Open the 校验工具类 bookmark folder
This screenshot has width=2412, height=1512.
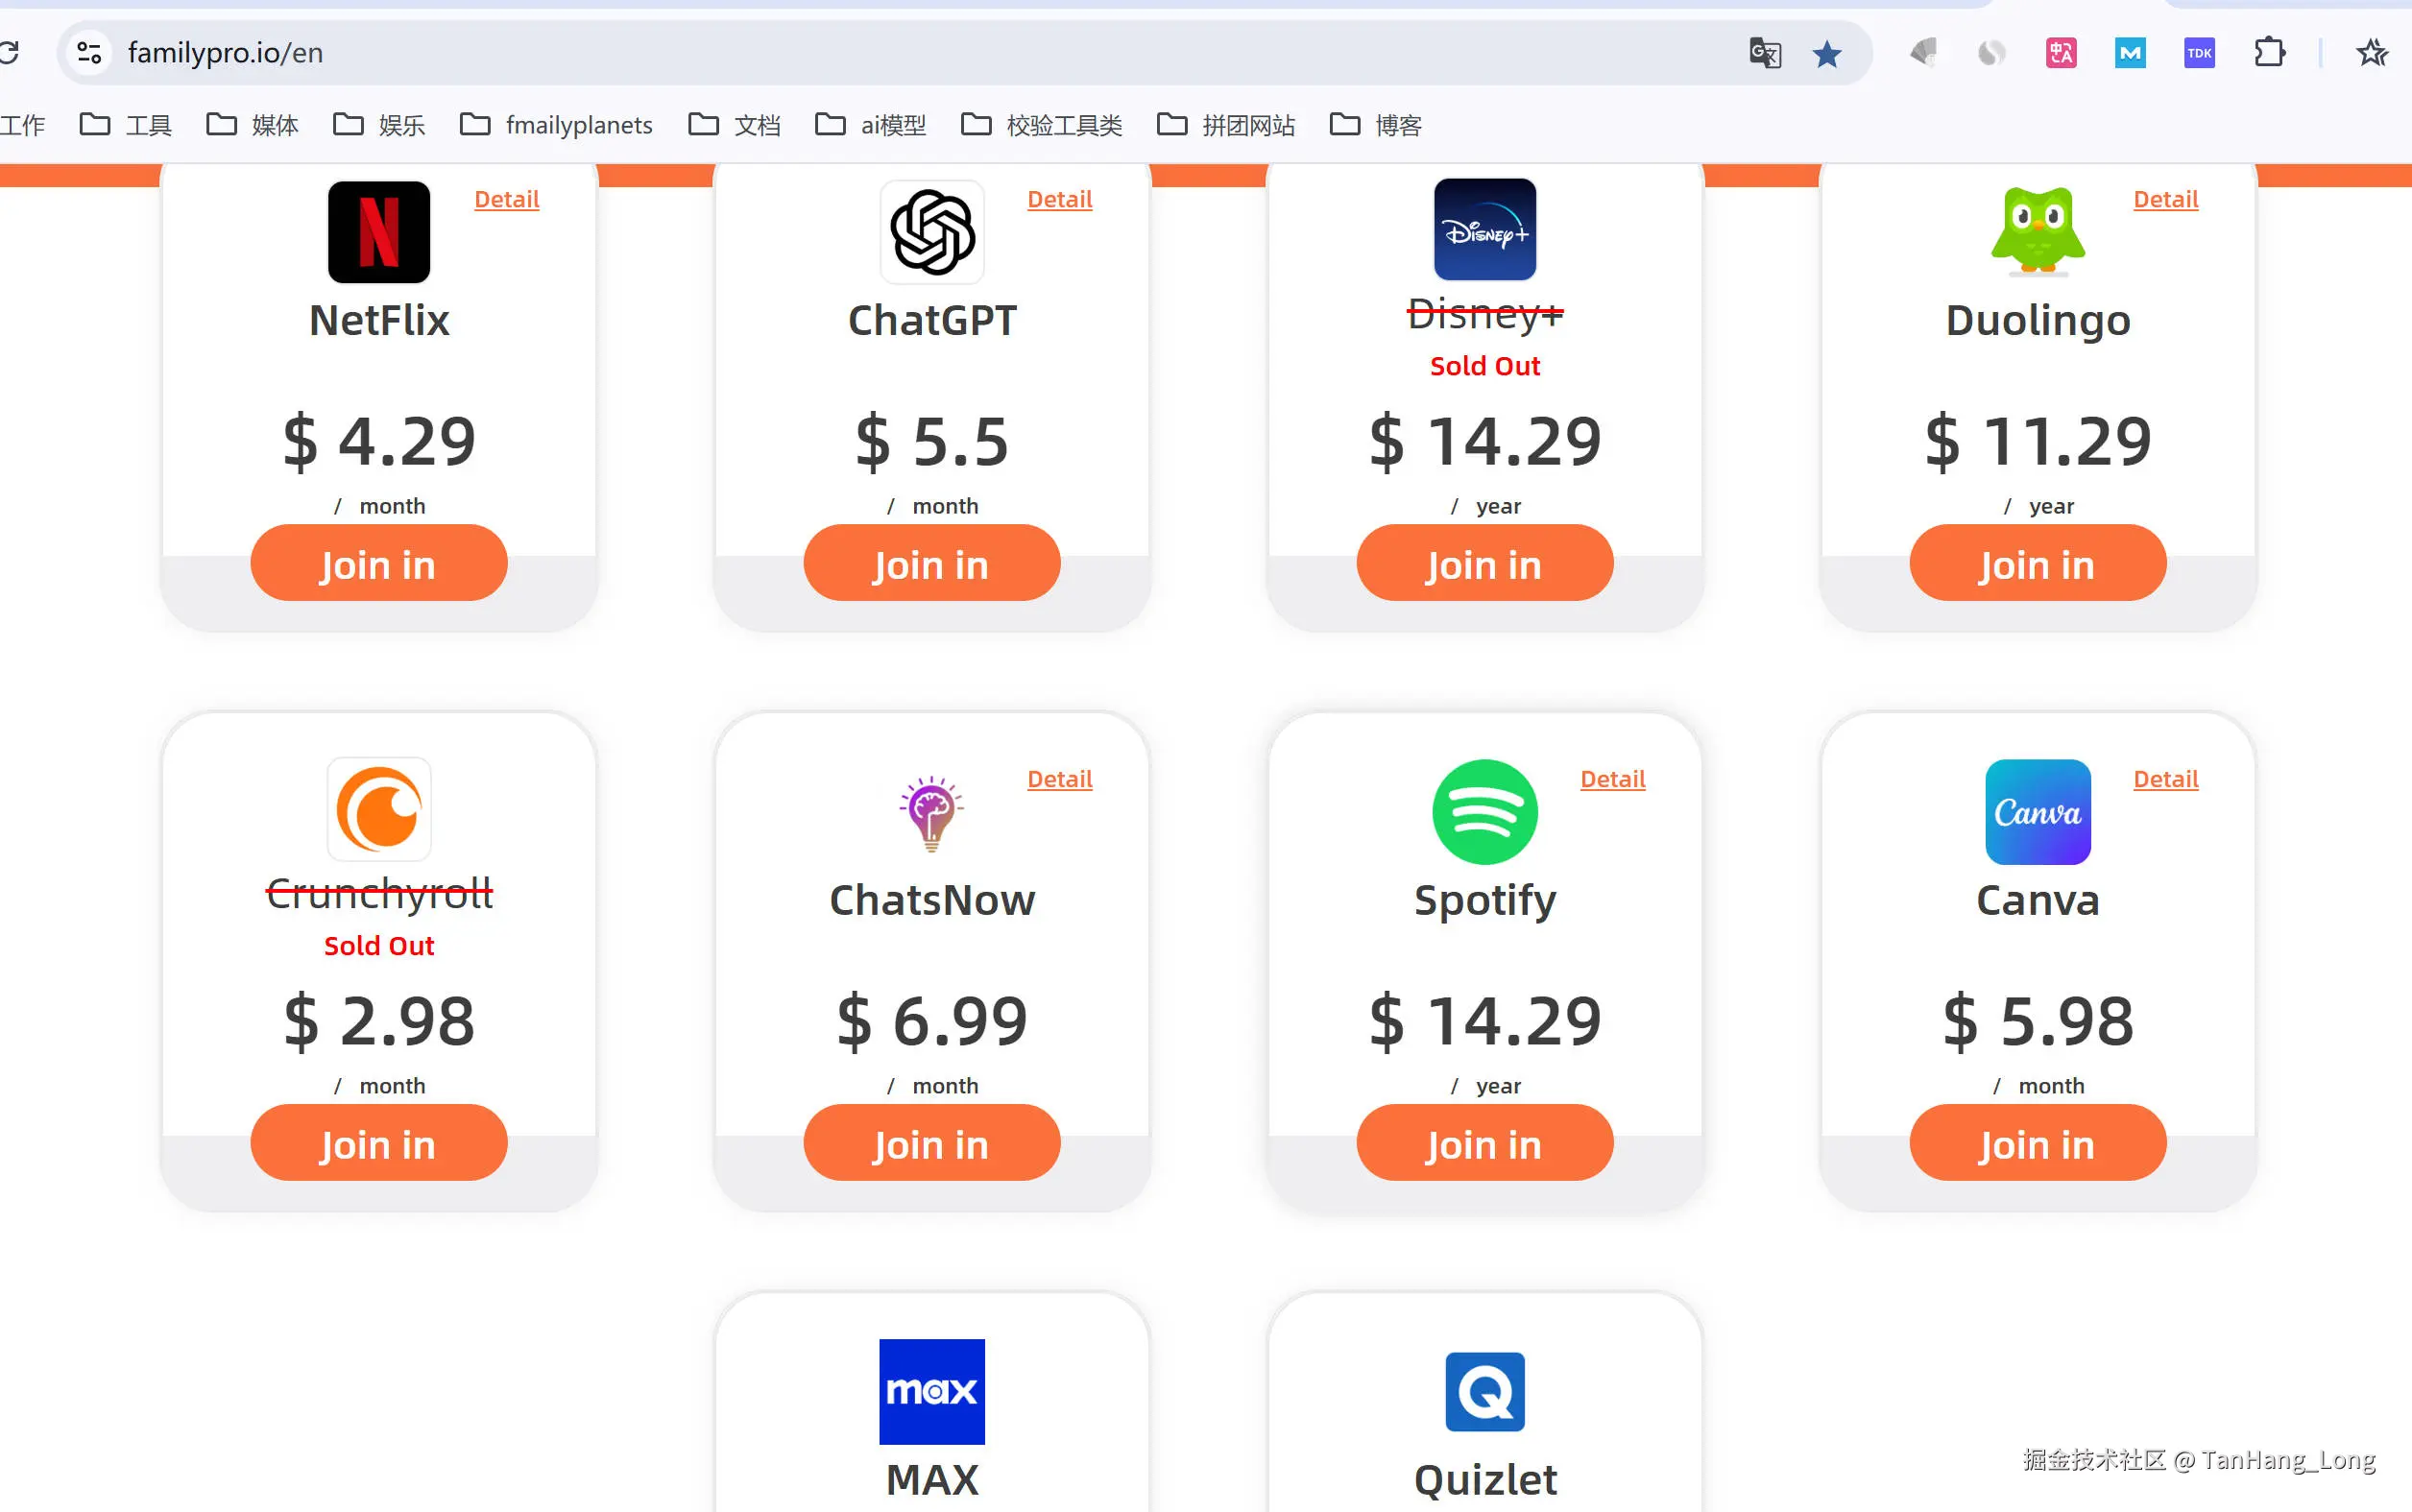point(1041,125)
